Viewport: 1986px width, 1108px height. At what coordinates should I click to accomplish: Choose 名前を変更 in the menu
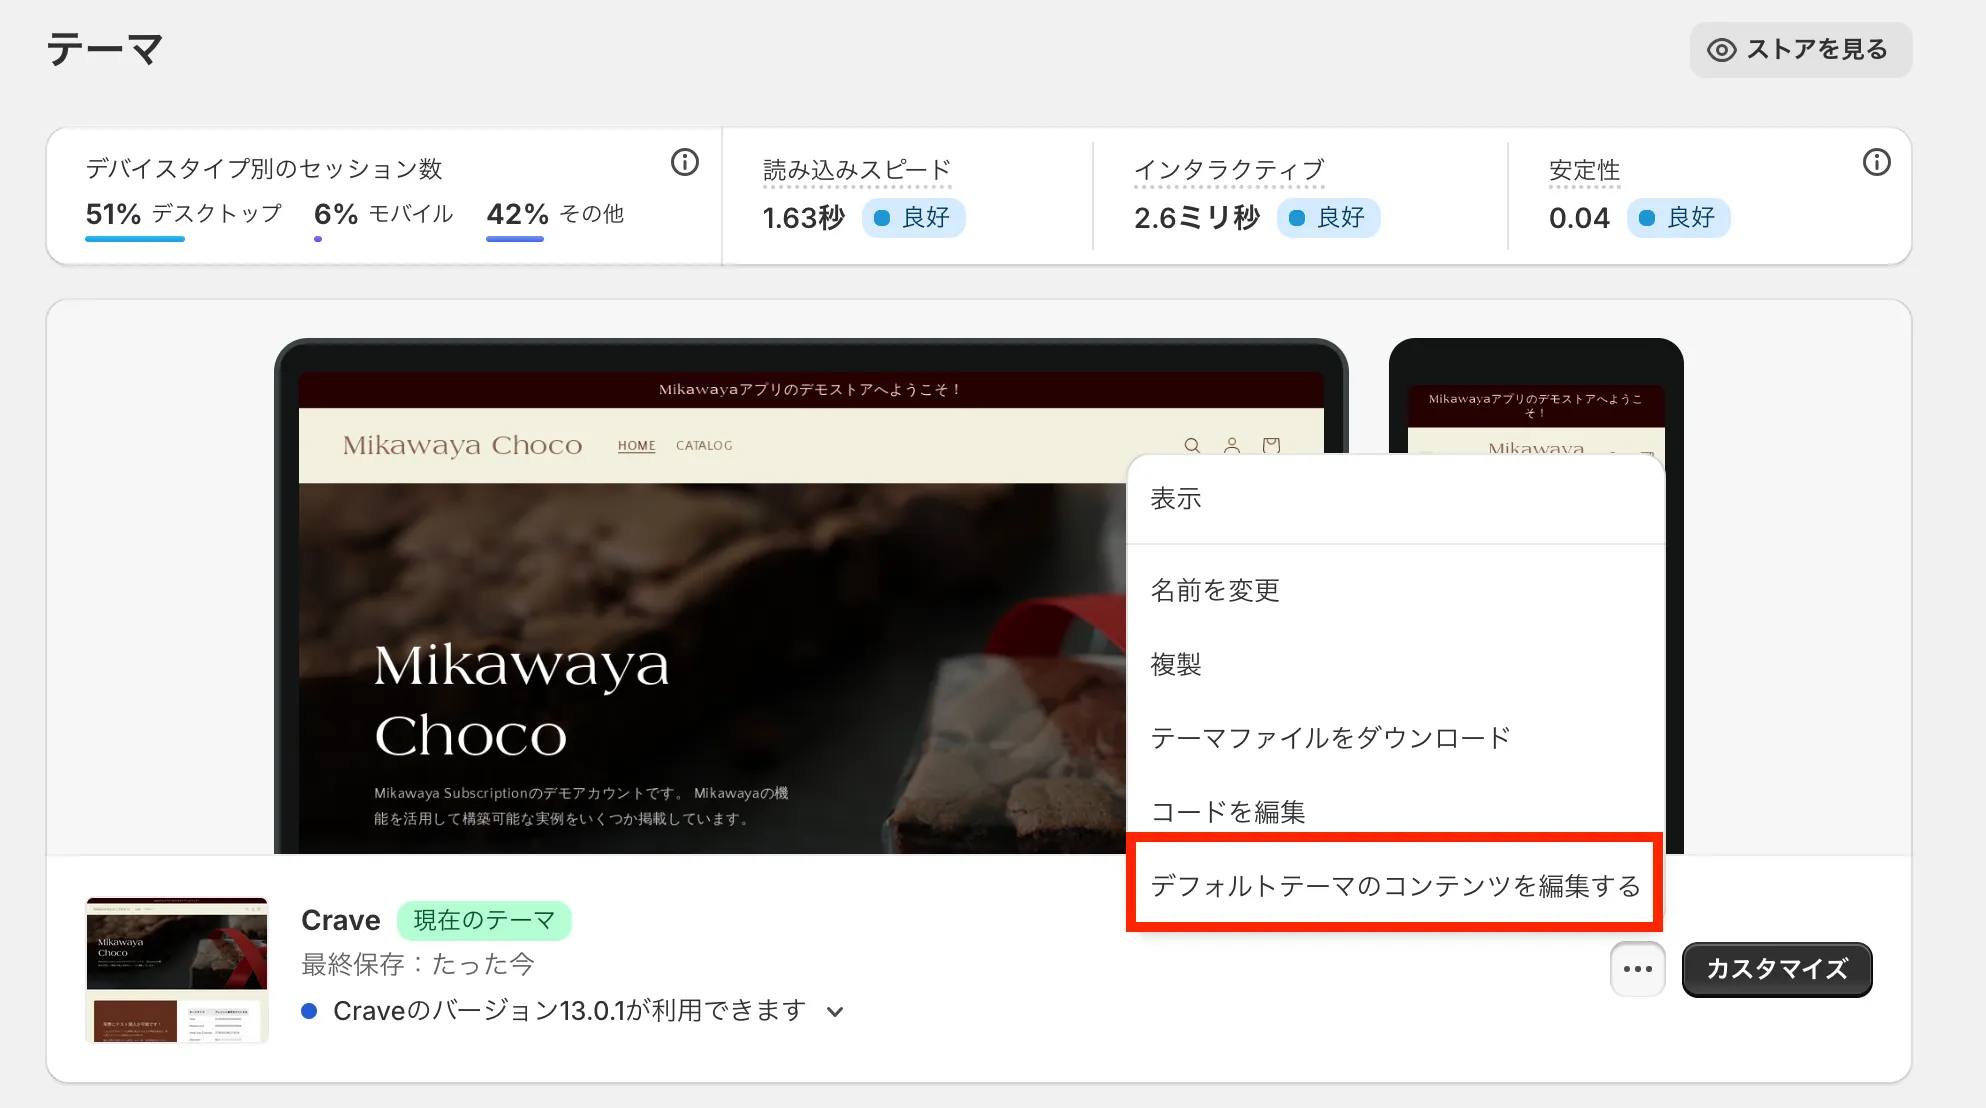click(x=1215, y=590)
